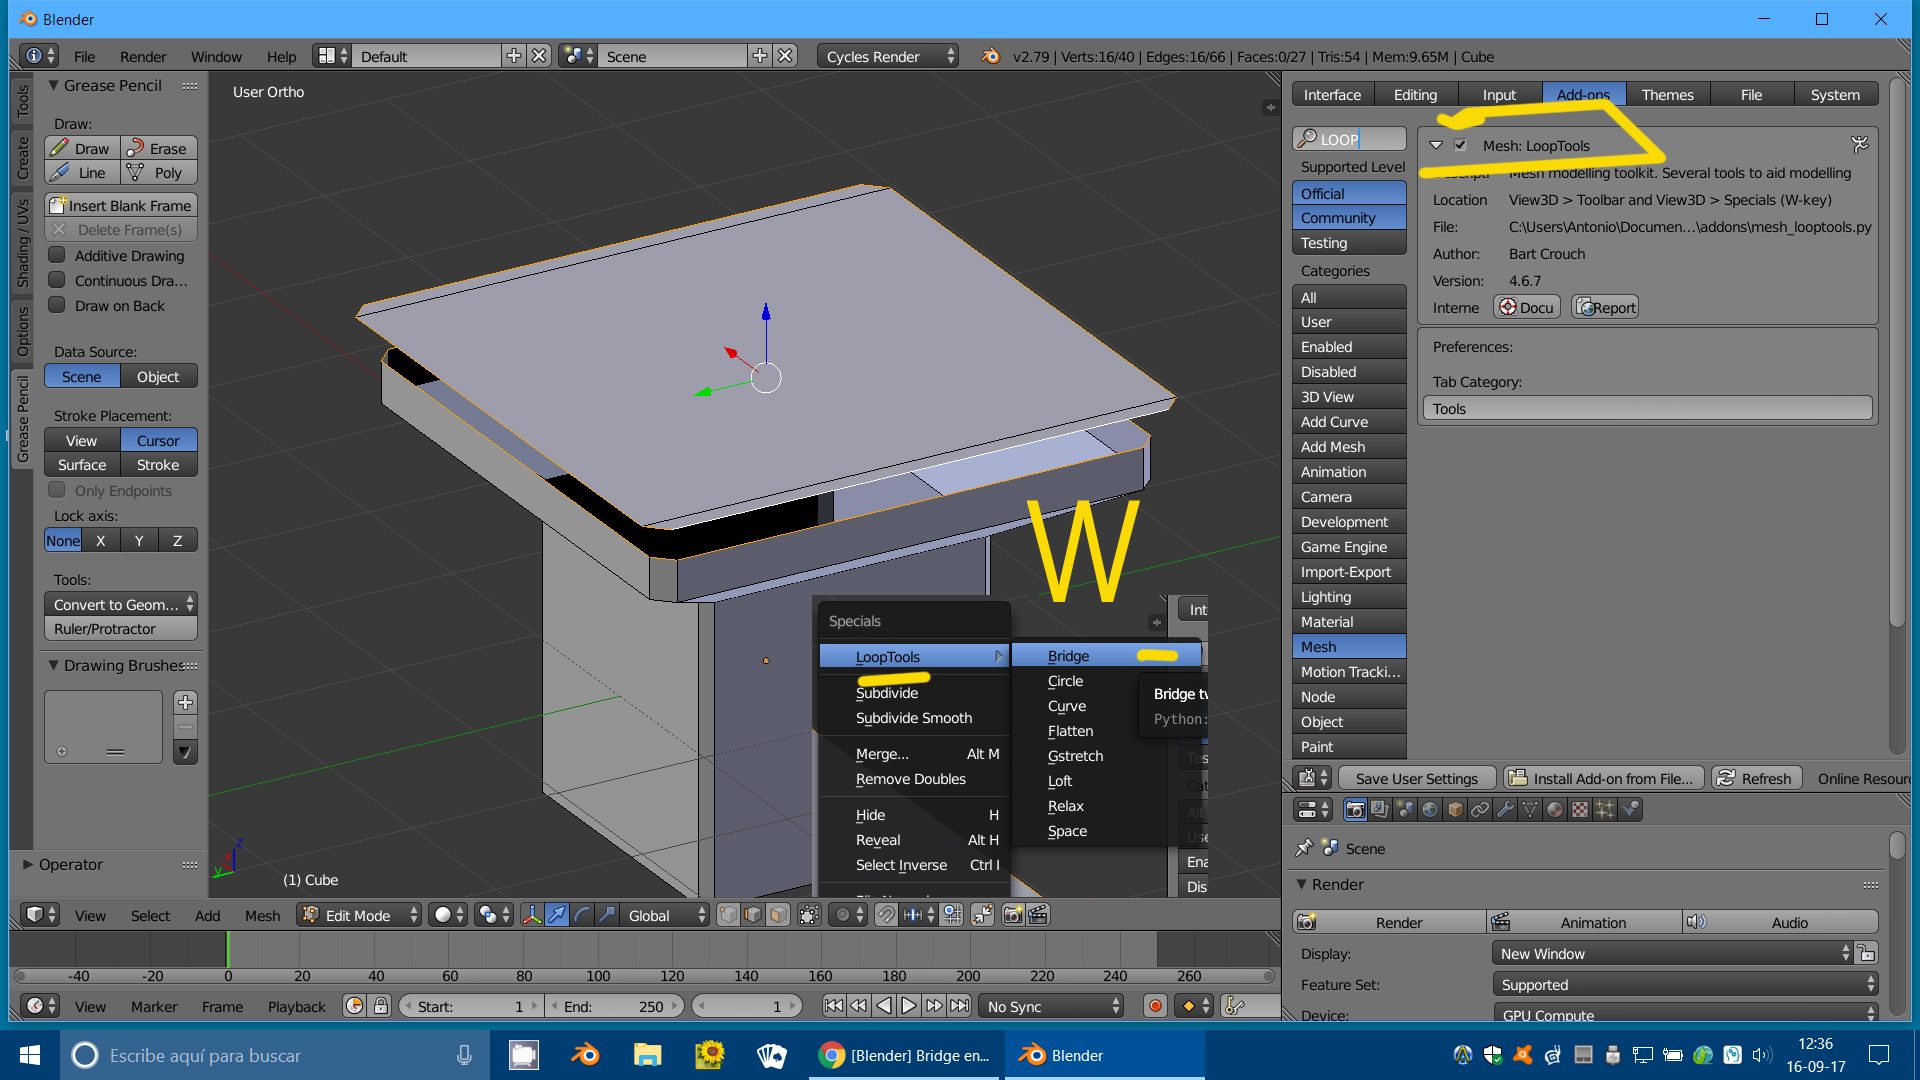This screenshot has width=1920, height=1080.
Task: Click the Texture checkerboard properties icon
Action: 1580,810
